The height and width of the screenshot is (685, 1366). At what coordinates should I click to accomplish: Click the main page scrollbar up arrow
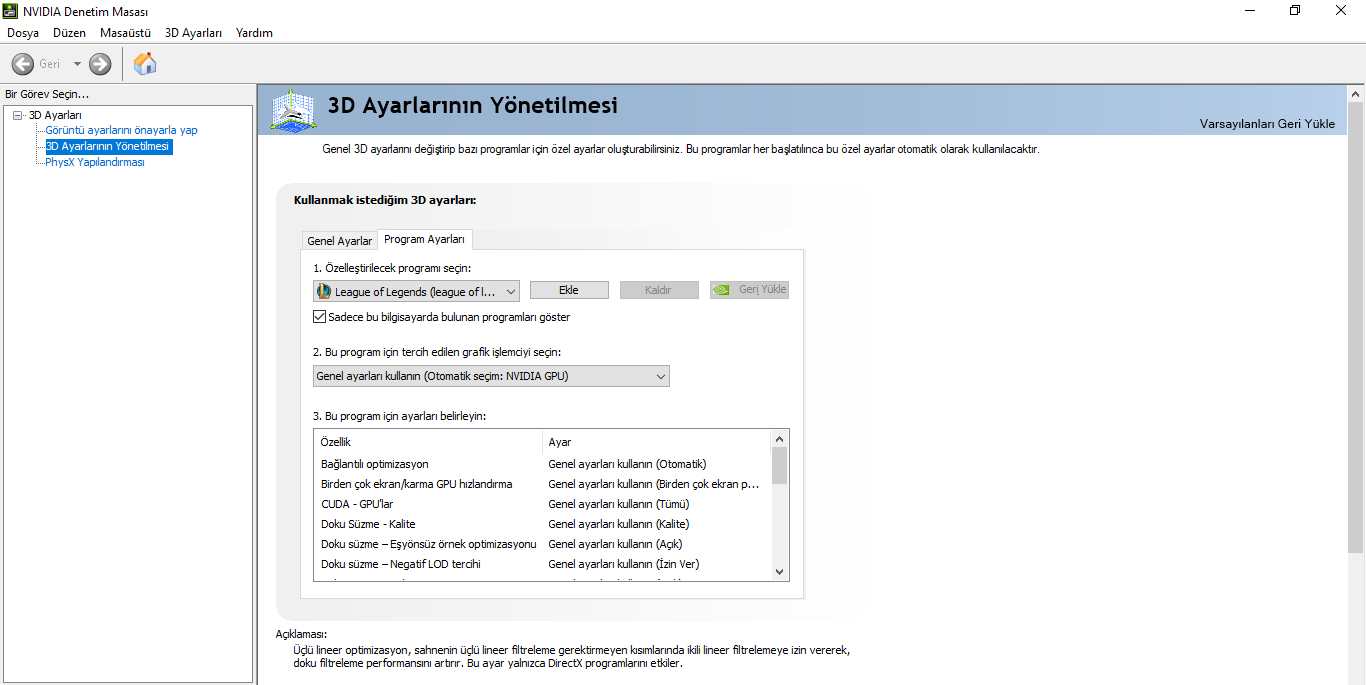pyautogui.click(x=1356, y=94)
